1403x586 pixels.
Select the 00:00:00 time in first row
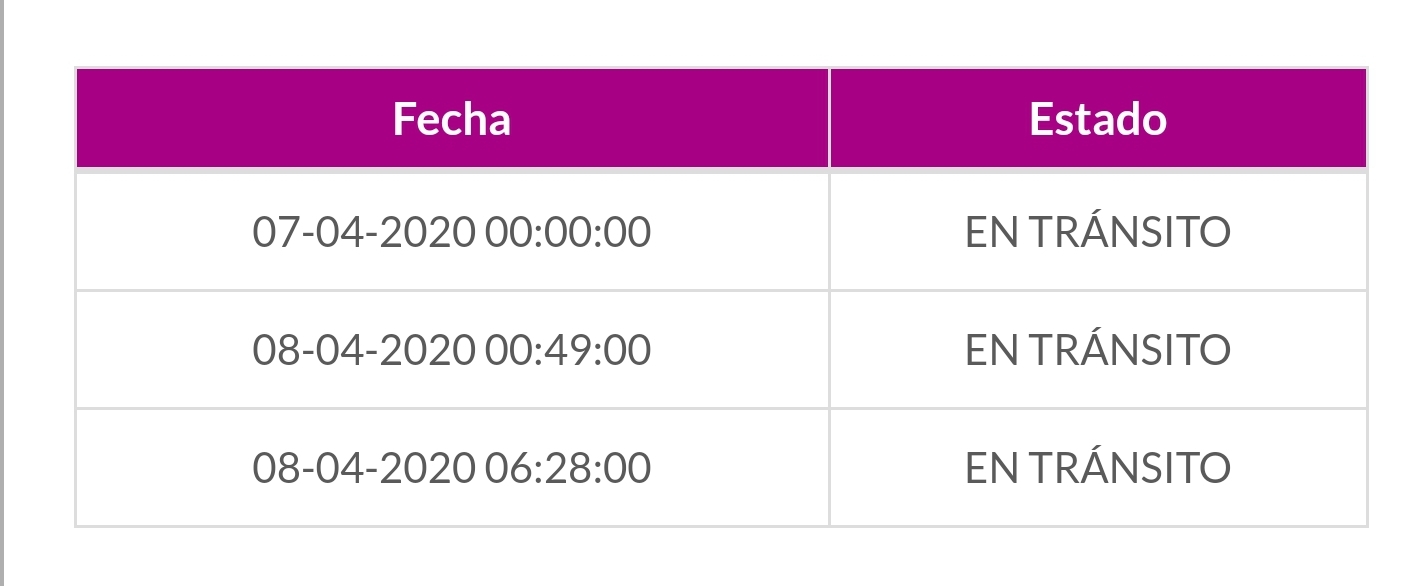point(568,232)
